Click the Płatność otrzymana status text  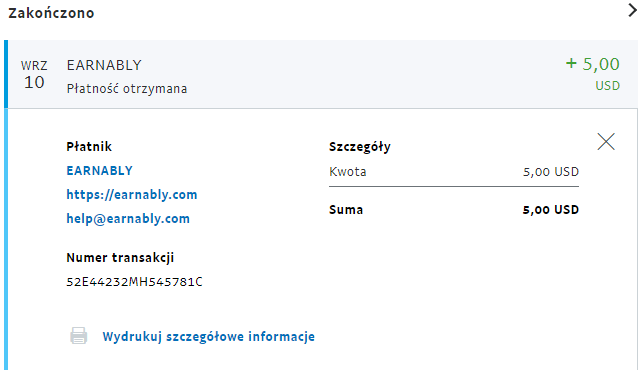click(127, 89)
